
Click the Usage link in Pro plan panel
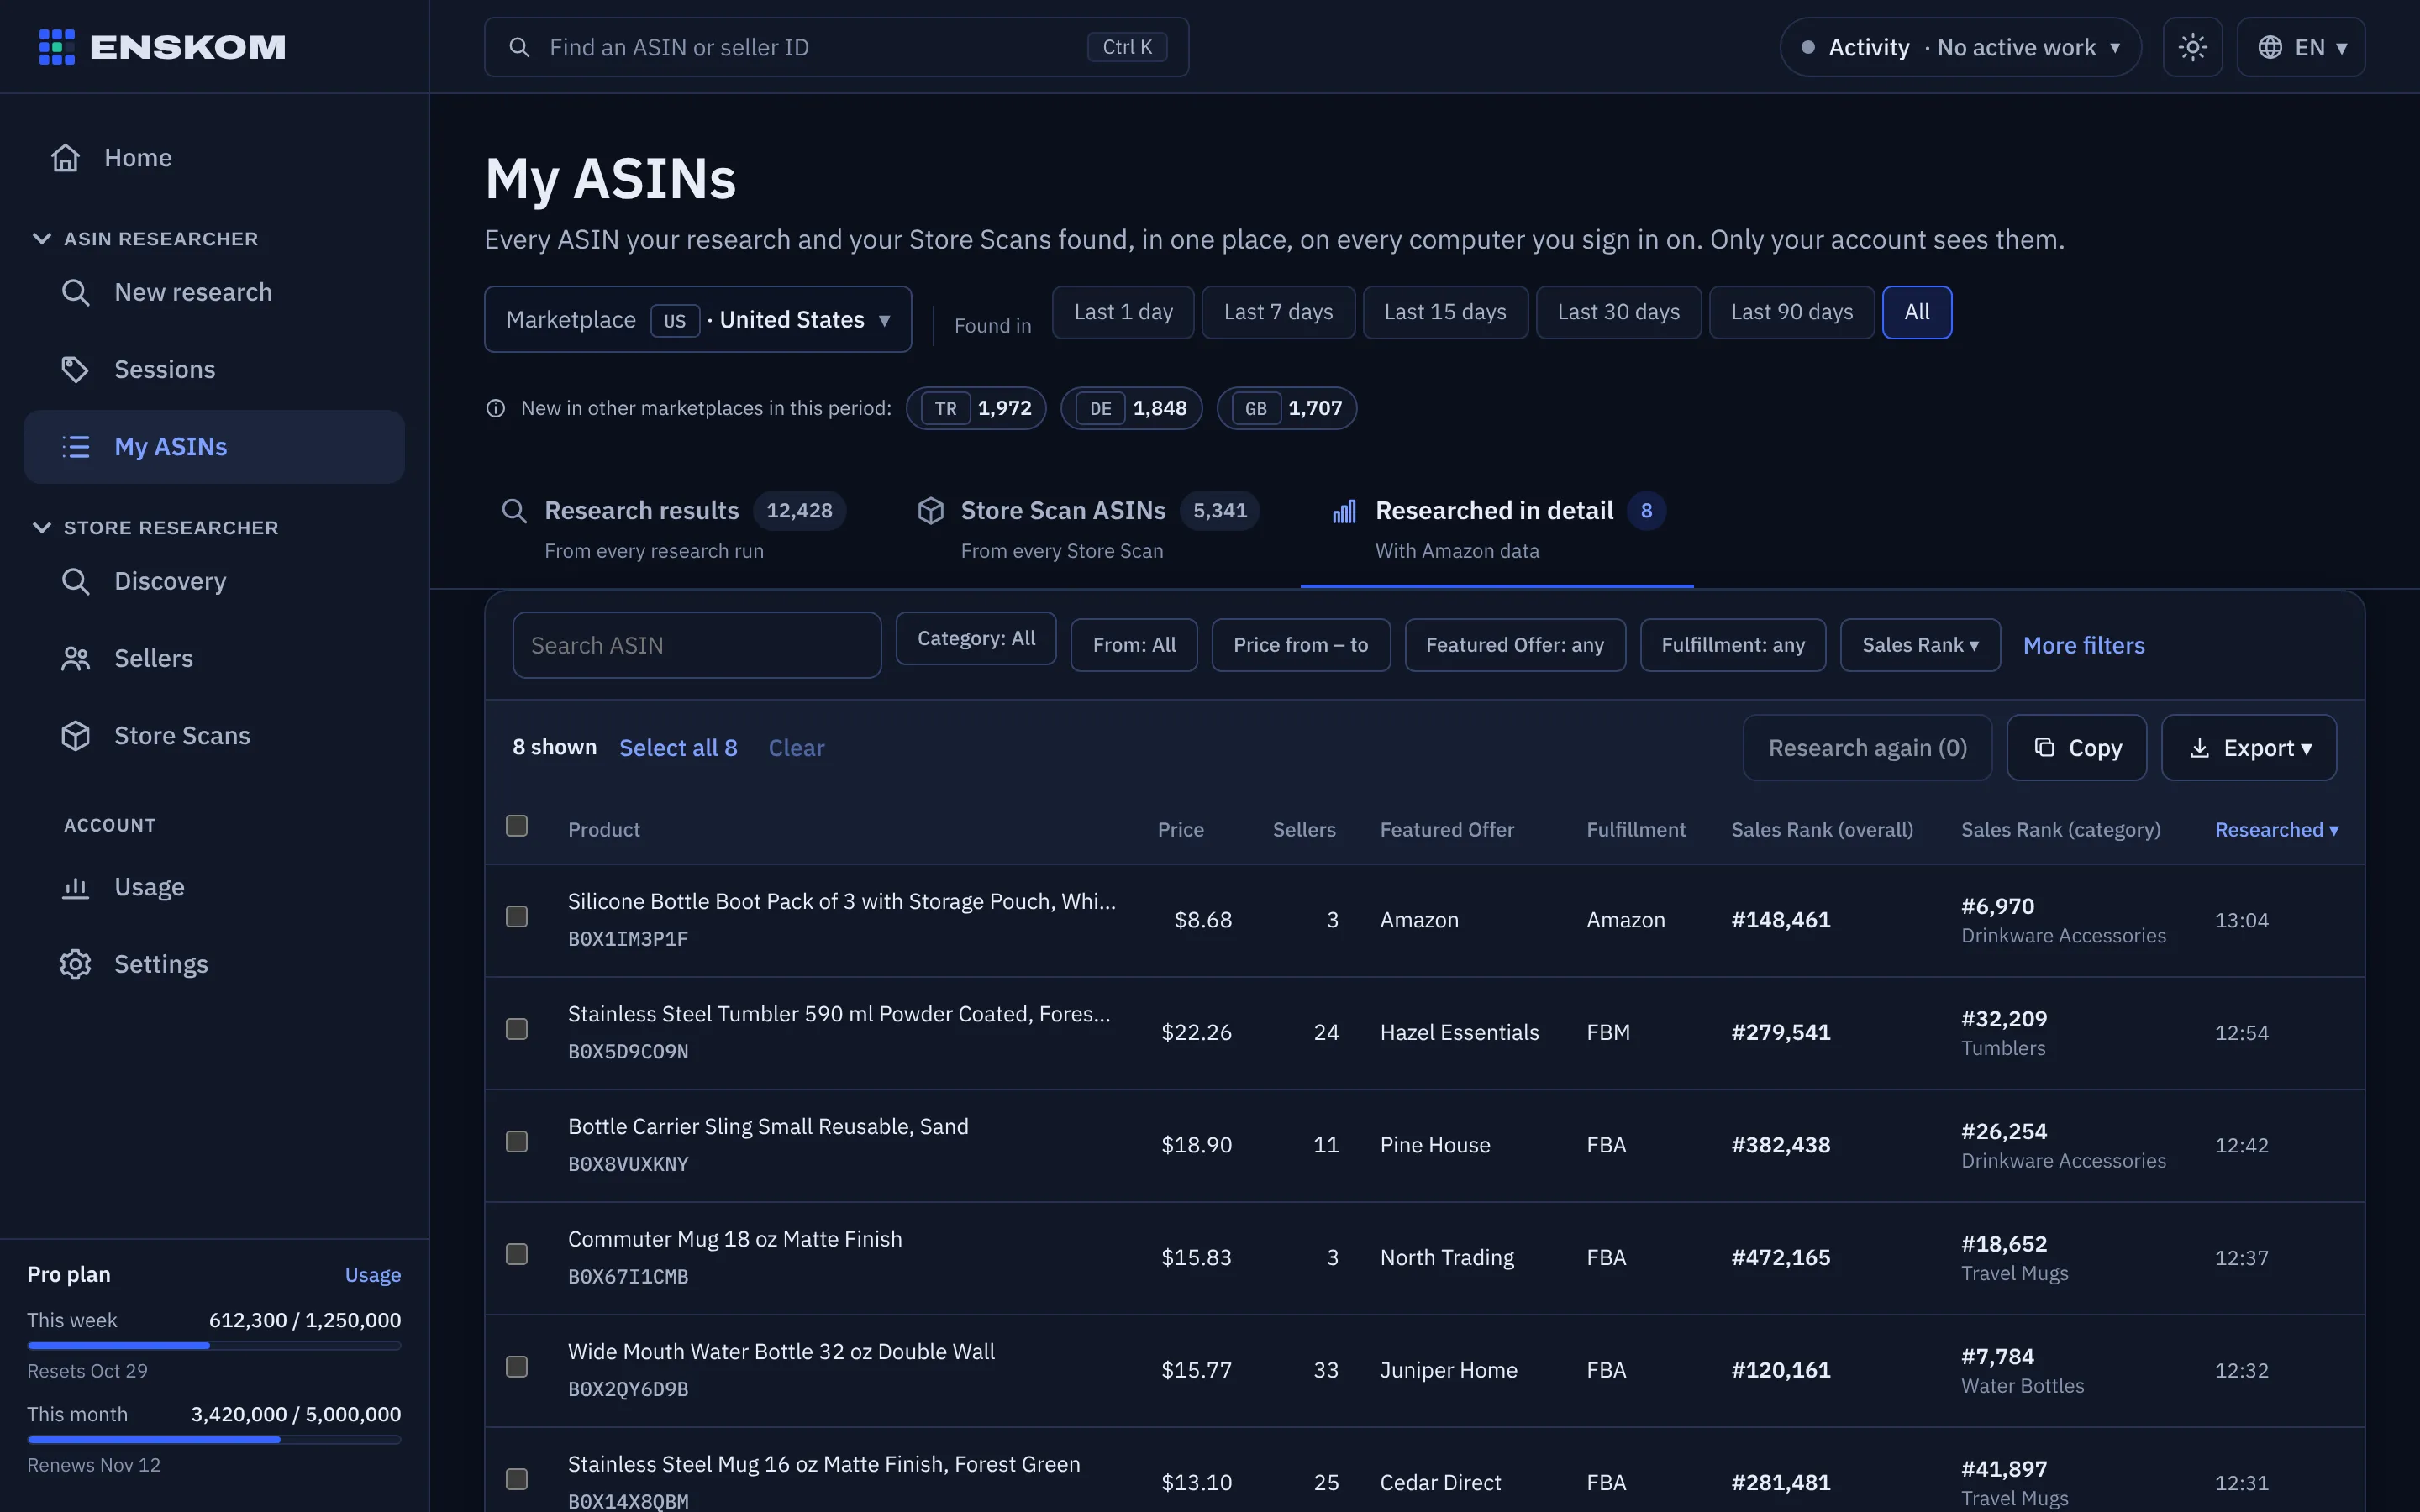[373, 1275]
